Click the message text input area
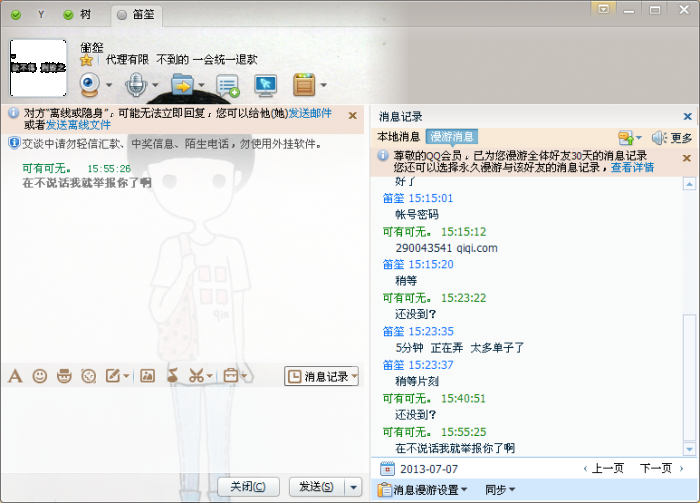Viewport: 700px width, 503px height. coord(182,429)
